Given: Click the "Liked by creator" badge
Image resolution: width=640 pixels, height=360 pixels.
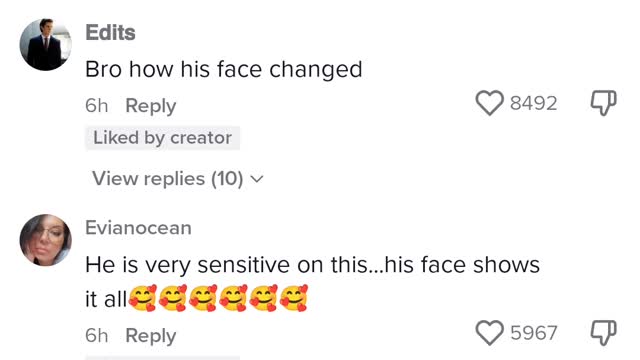Looking at the screenshot, I should click(x=162, y=138).
